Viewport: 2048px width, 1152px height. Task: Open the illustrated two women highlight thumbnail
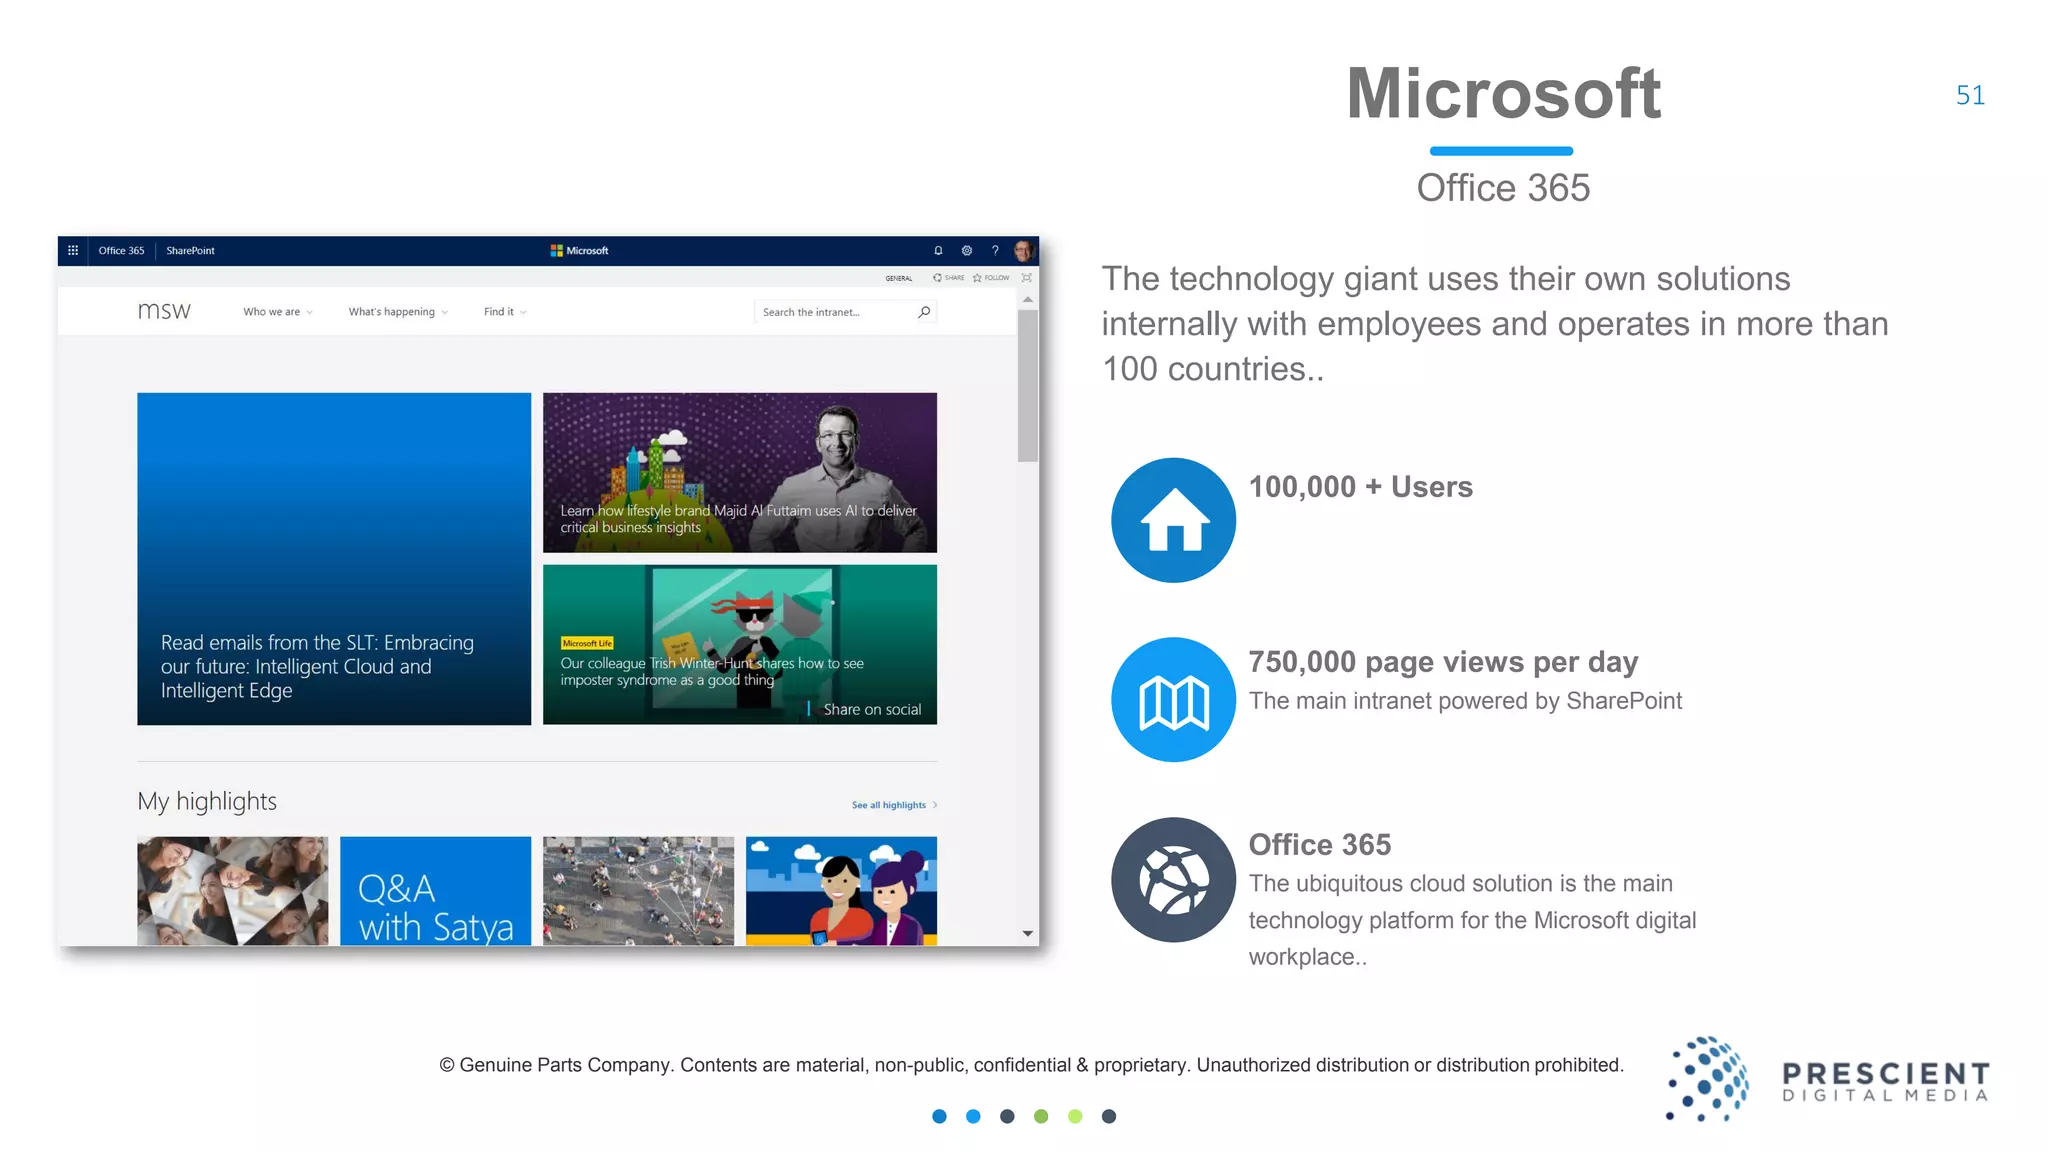coord(841,891)
